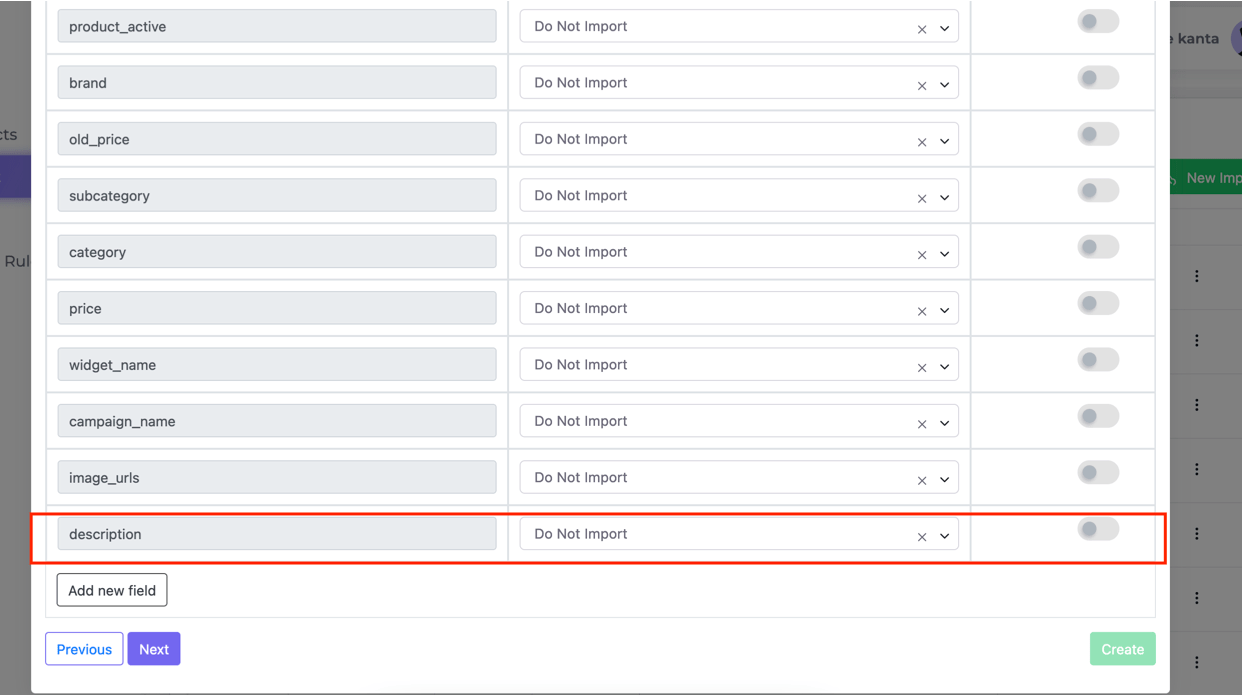Viewport: 1243px width, 695px height.
Task: Enable the description row toggle
Action: [x=1098, y=529]
